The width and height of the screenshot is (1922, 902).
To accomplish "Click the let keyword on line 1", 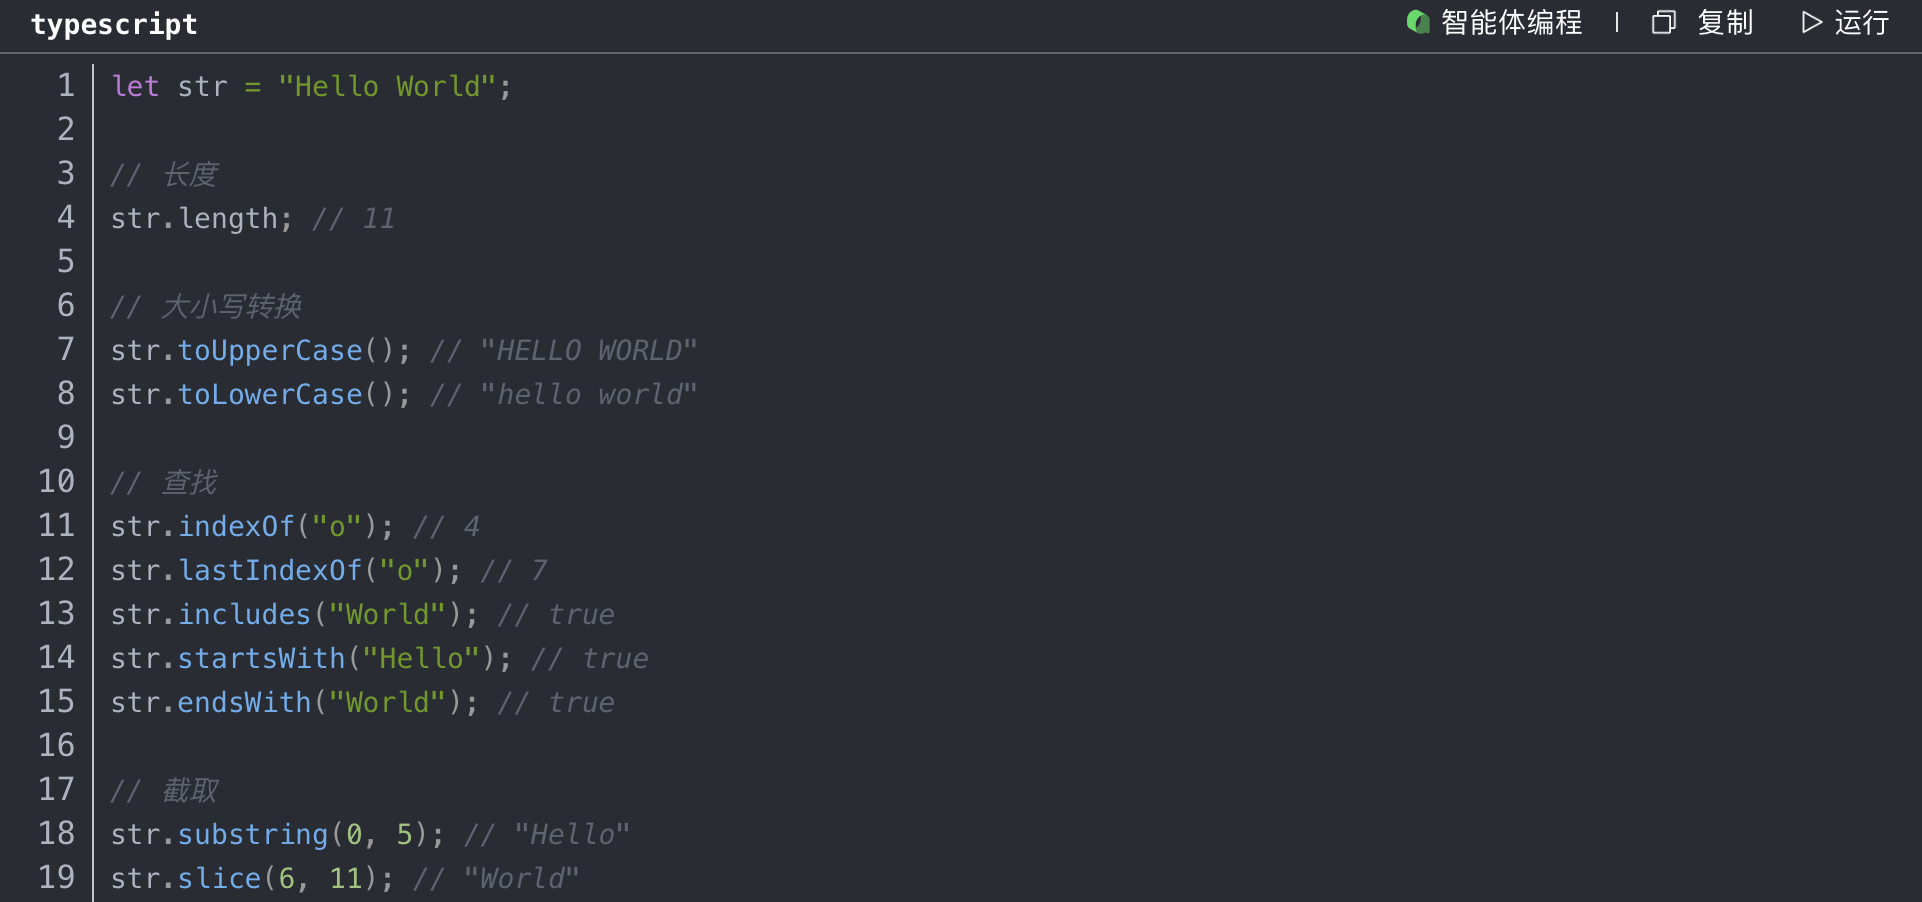I will click(135, 87).
